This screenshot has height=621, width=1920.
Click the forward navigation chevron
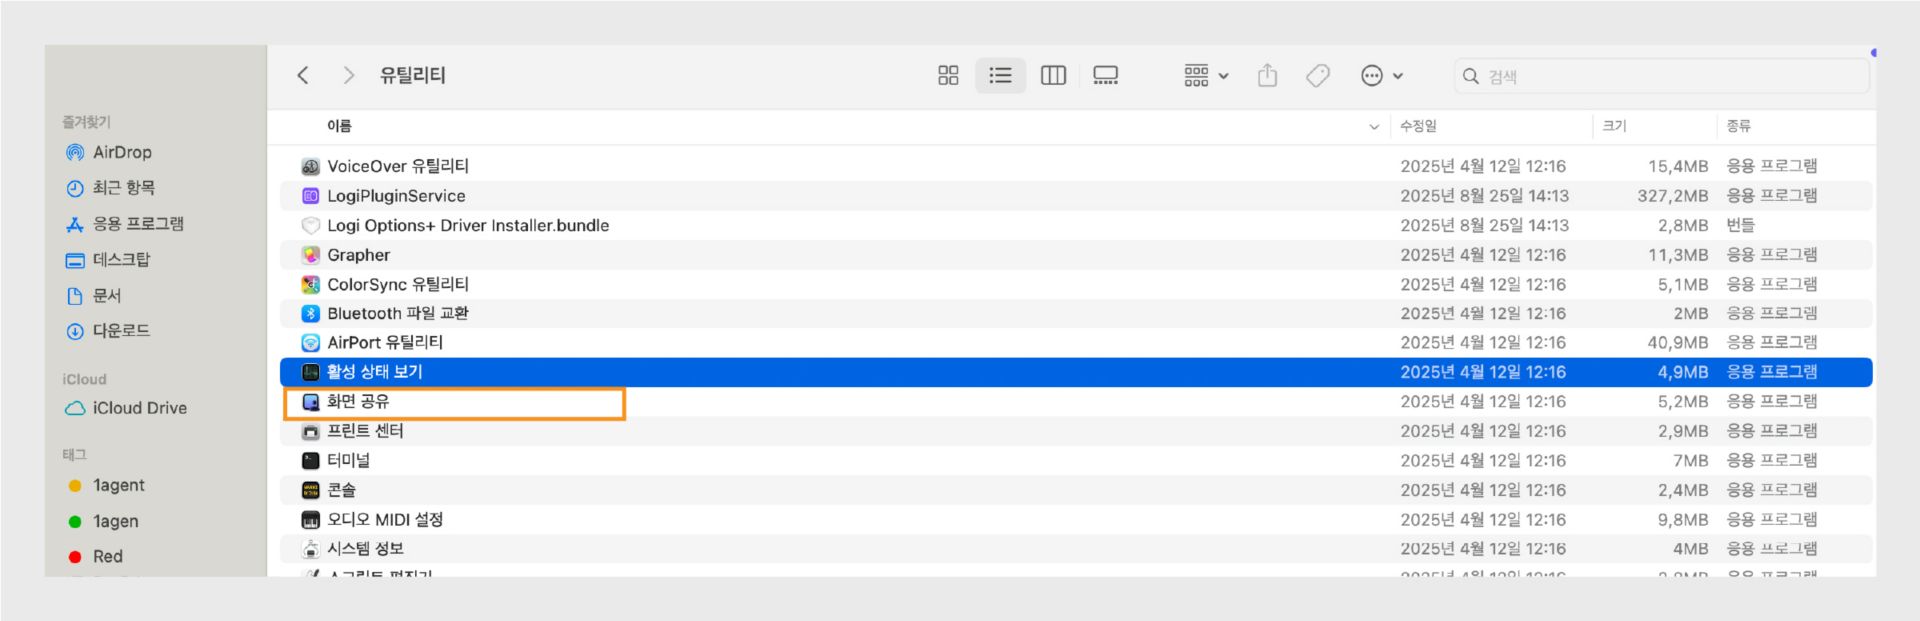(348, 76)
